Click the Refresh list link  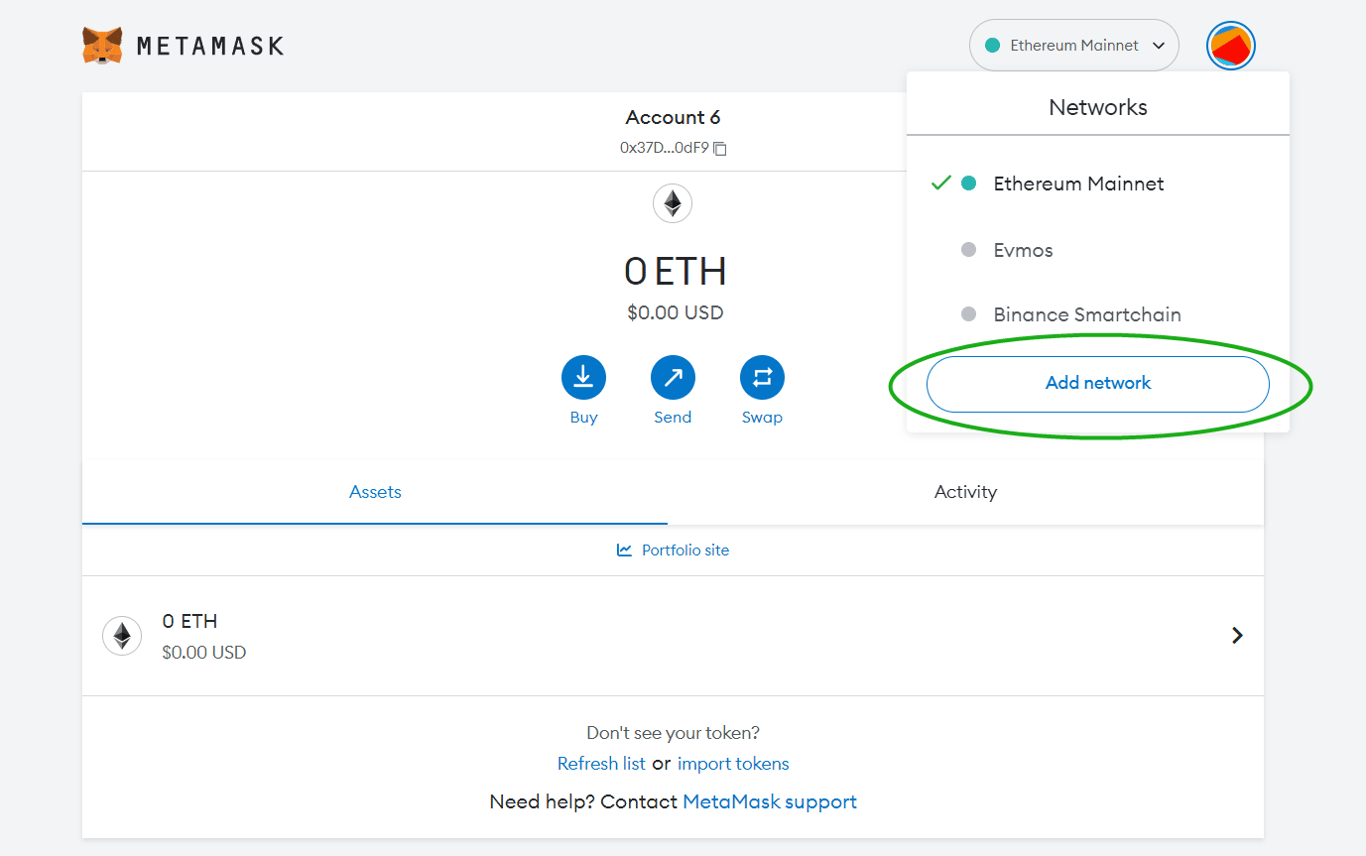(601, 764)
